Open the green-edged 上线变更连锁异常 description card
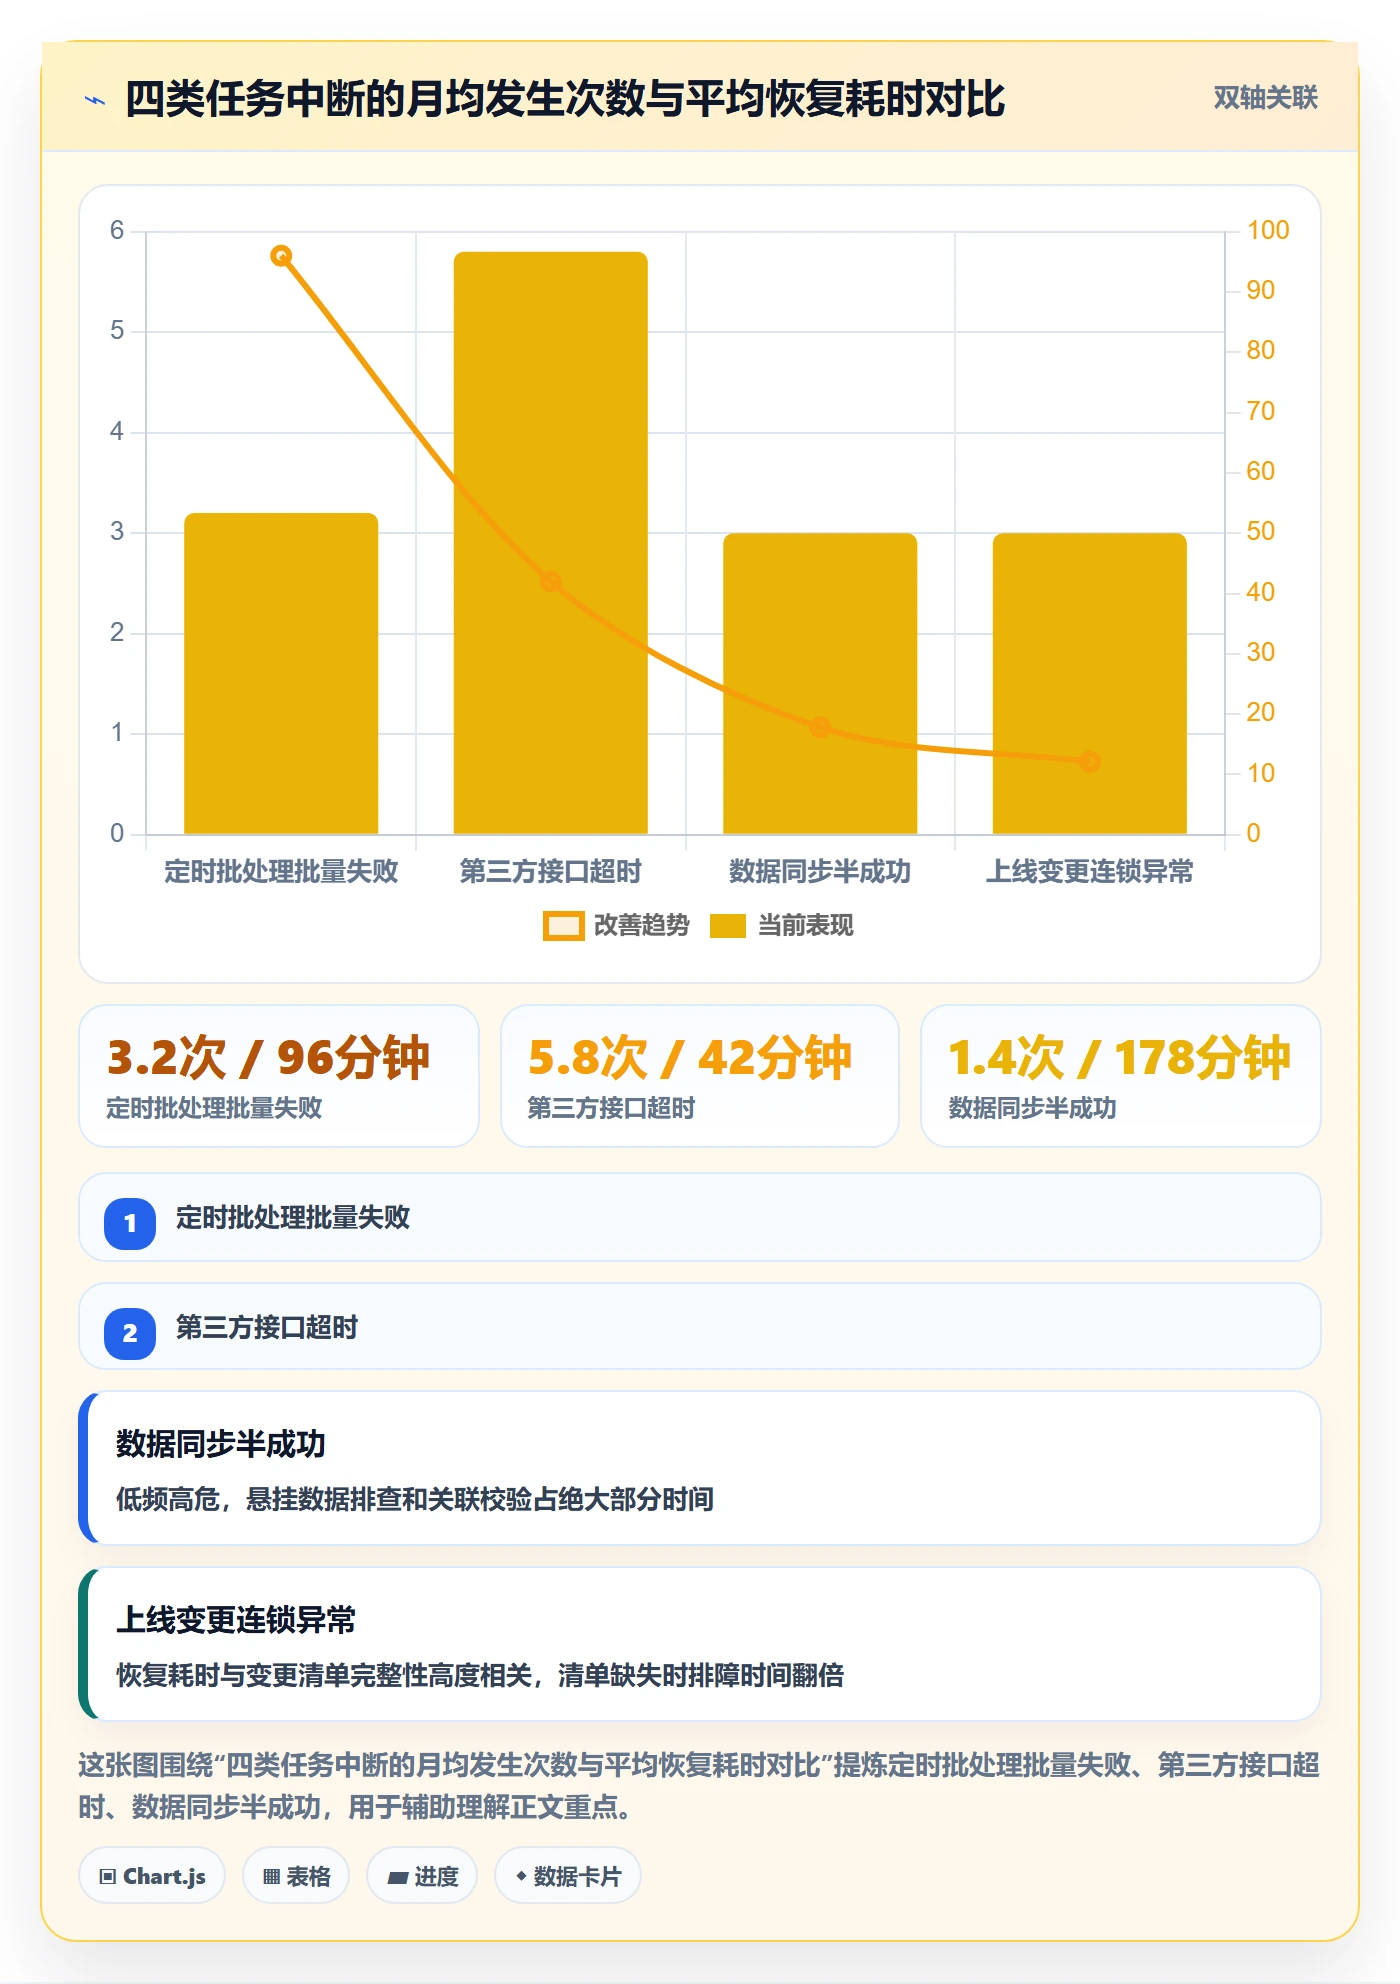 700,1644
